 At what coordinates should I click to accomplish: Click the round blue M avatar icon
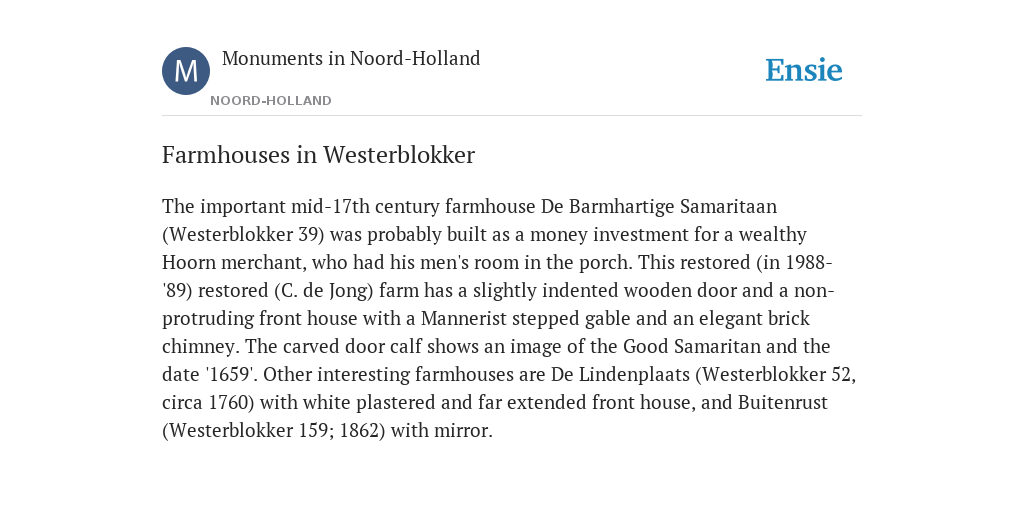coord(186,71)
